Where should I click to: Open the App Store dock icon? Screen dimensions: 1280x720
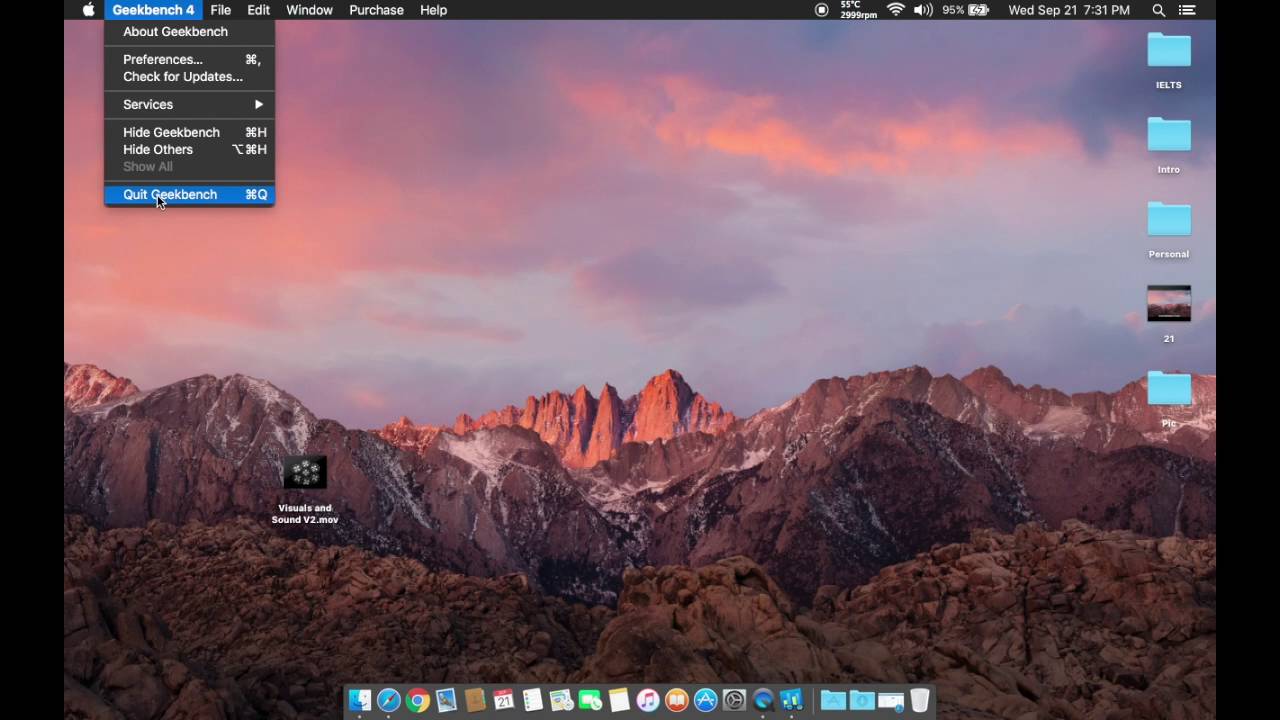pyautogui.click(x=706, y=701)
